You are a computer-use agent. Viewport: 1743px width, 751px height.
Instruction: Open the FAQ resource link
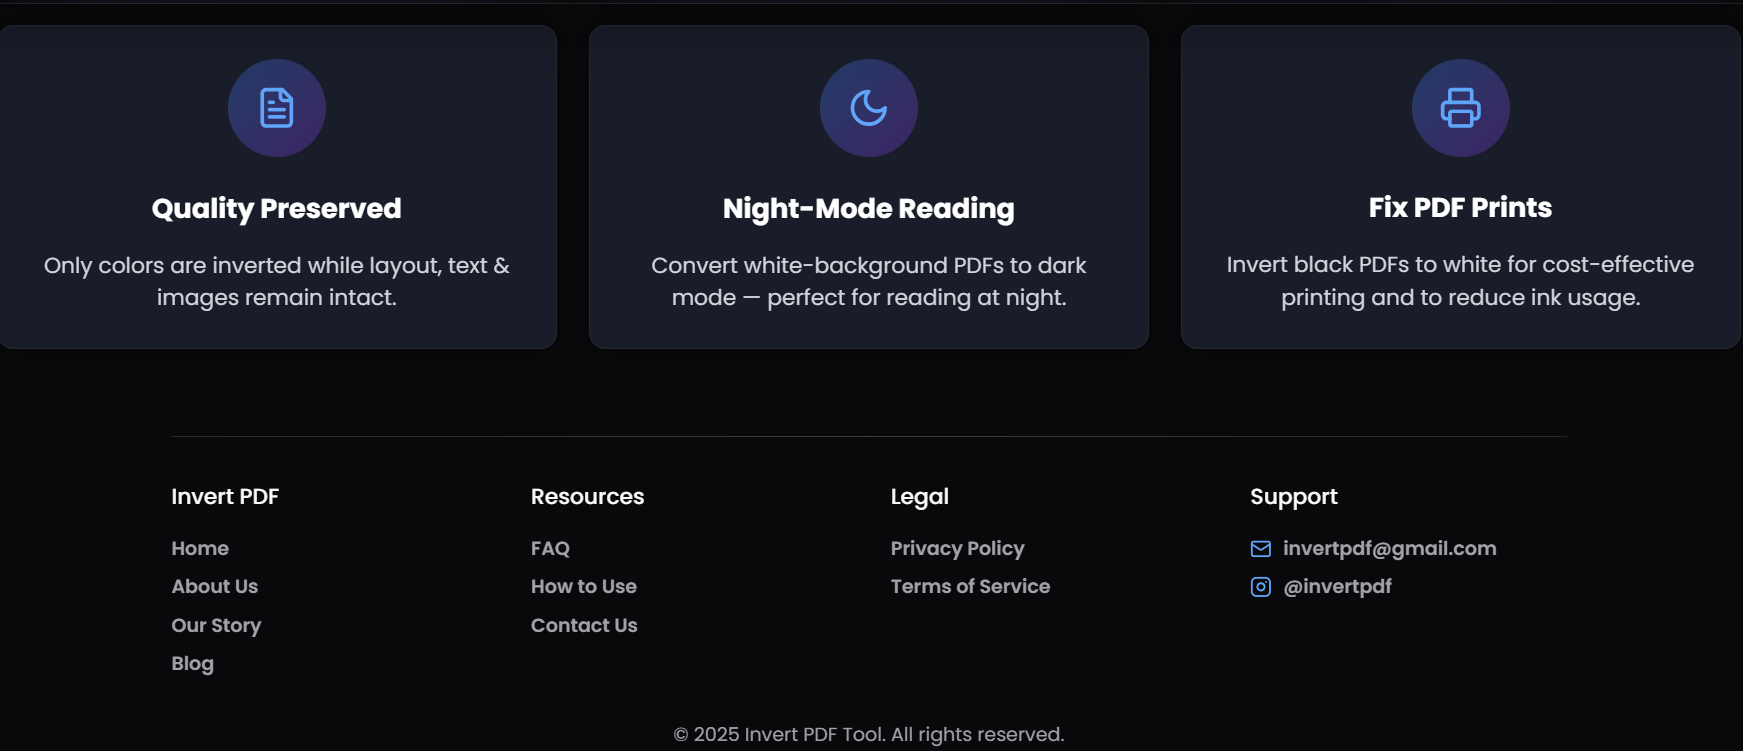tap(550, 548)
